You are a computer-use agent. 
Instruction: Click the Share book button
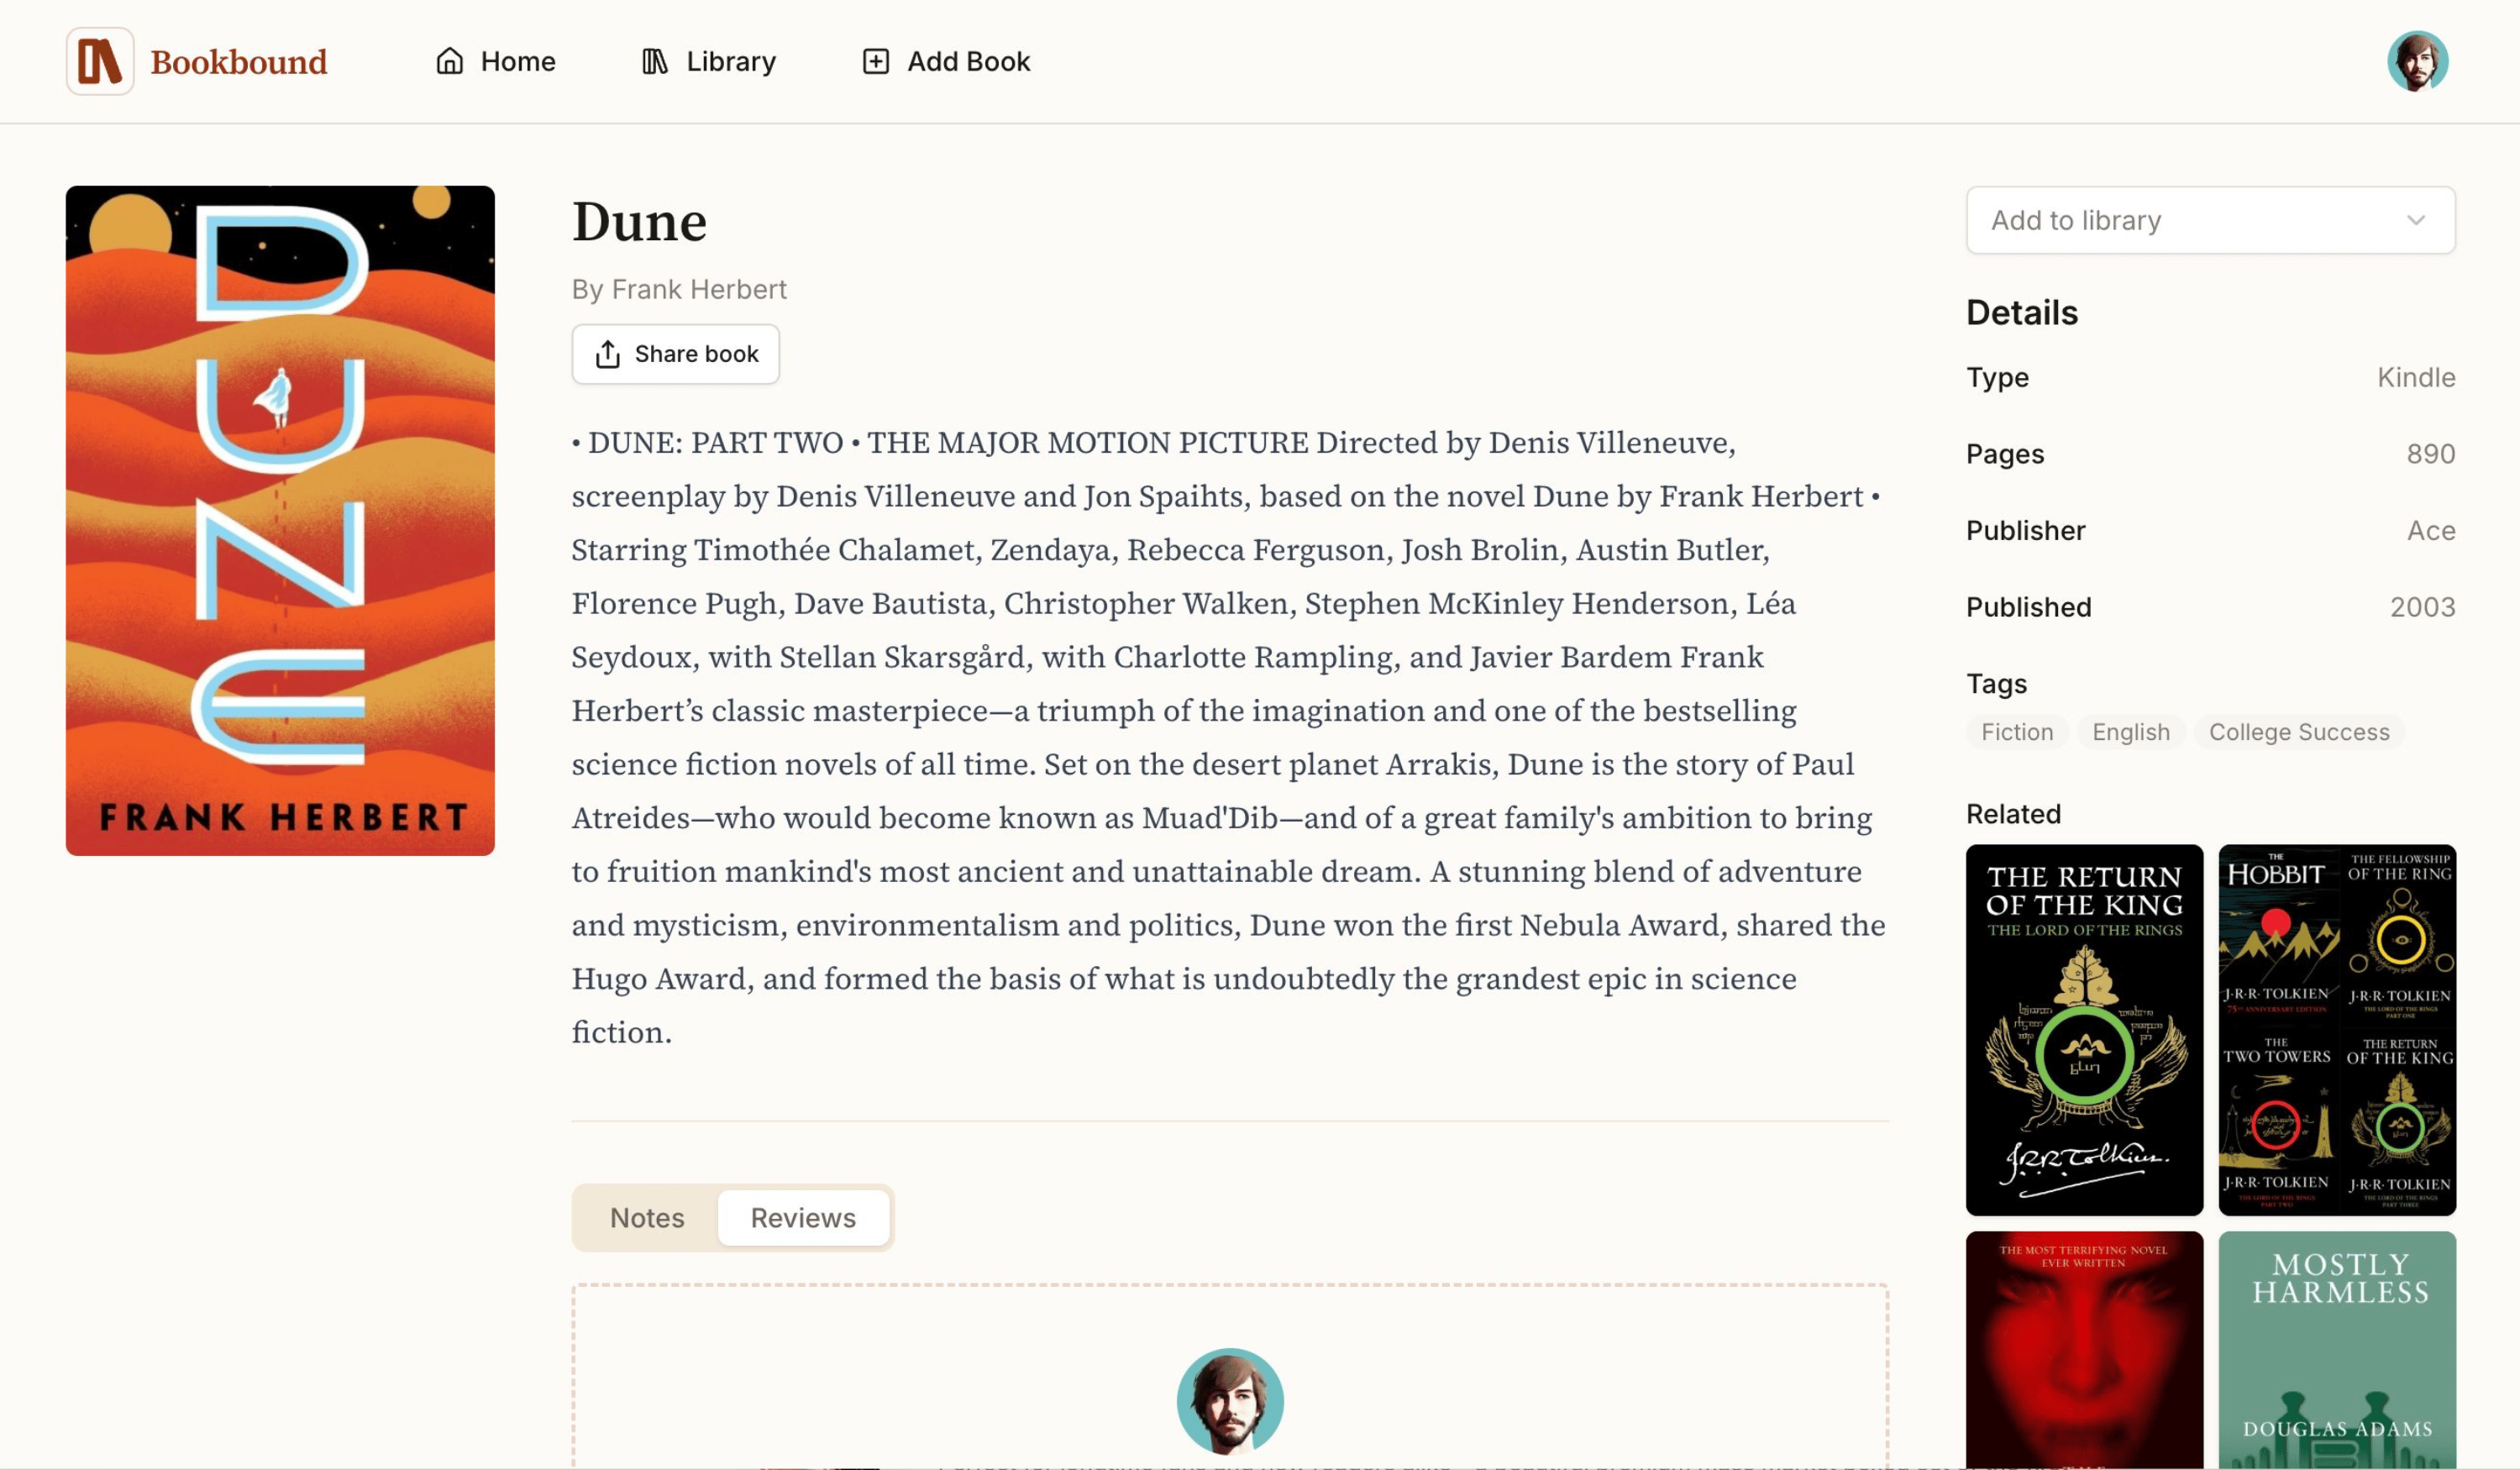point(676,354)
